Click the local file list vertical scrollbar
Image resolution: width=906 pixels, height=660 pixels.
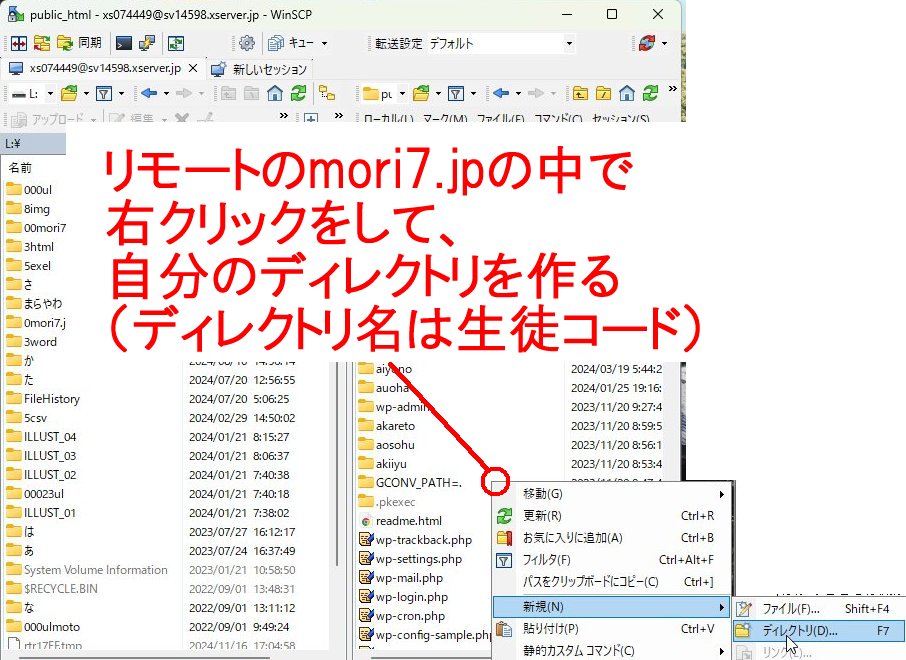(x=337, y=462)
